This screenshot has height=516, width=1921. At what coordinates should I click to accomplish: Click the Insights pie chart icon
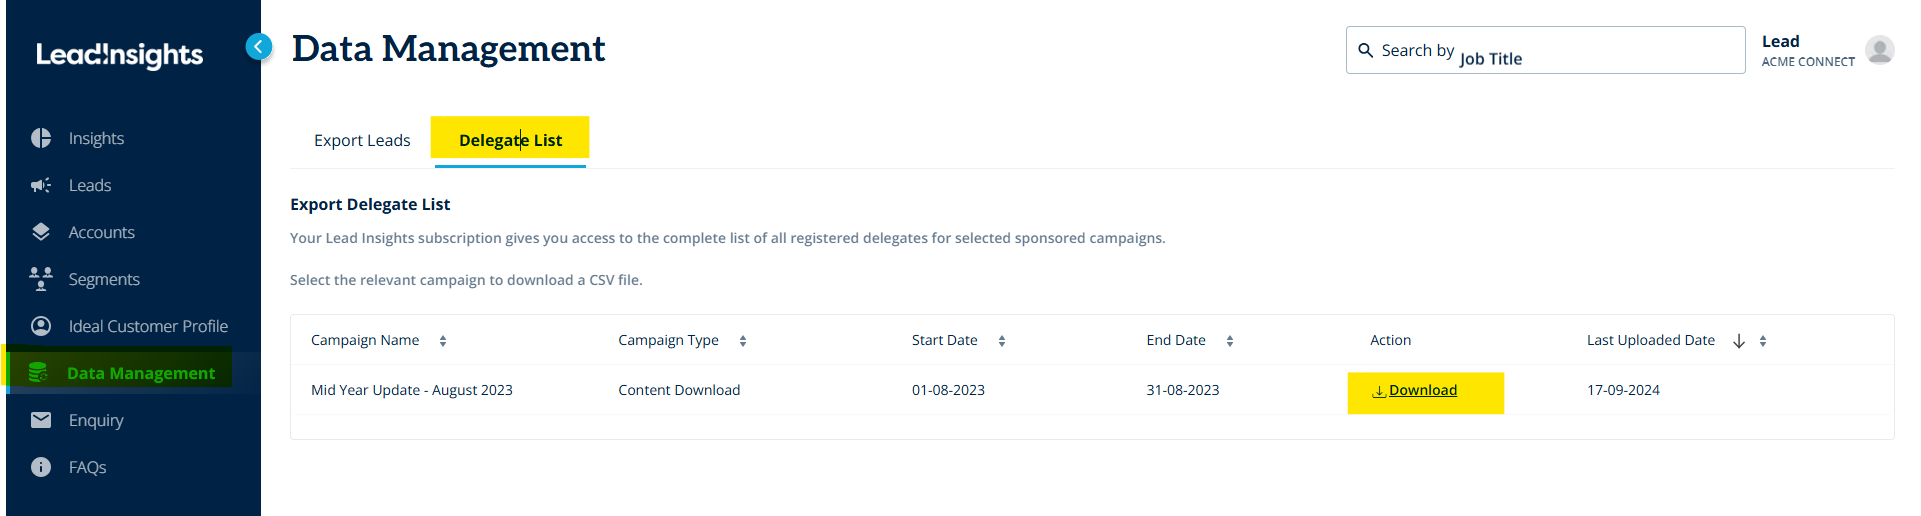pos(41,138)
